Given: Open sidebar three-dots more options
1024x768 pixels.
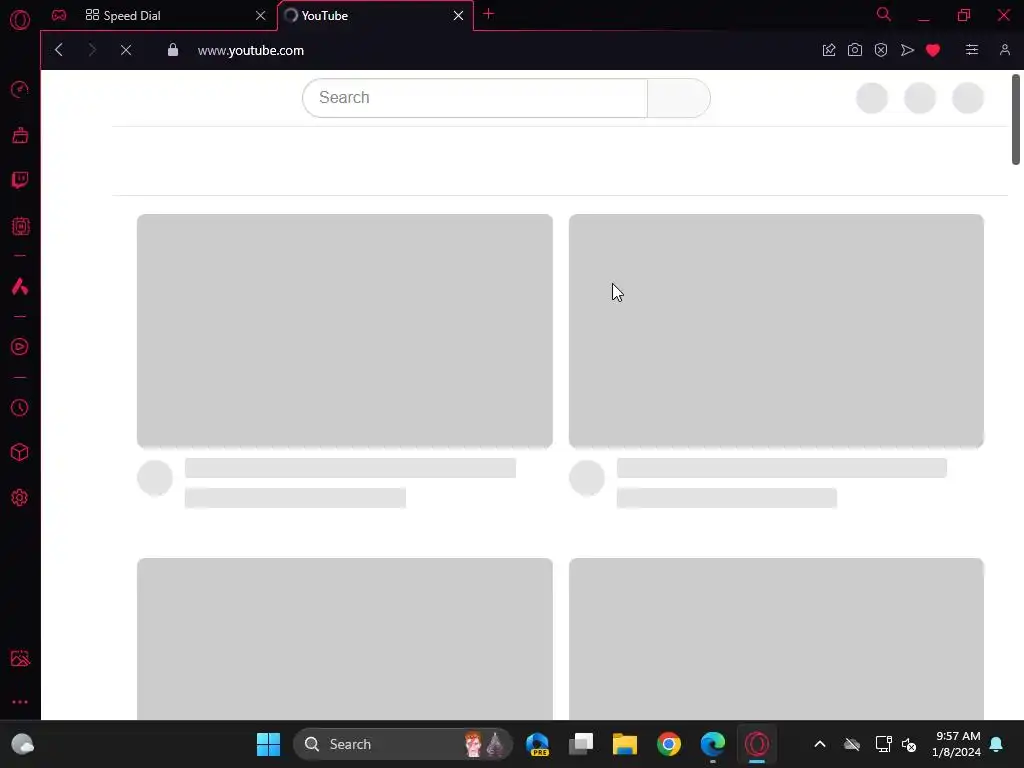Looking at the screenshot, I should tap(20, 702).
